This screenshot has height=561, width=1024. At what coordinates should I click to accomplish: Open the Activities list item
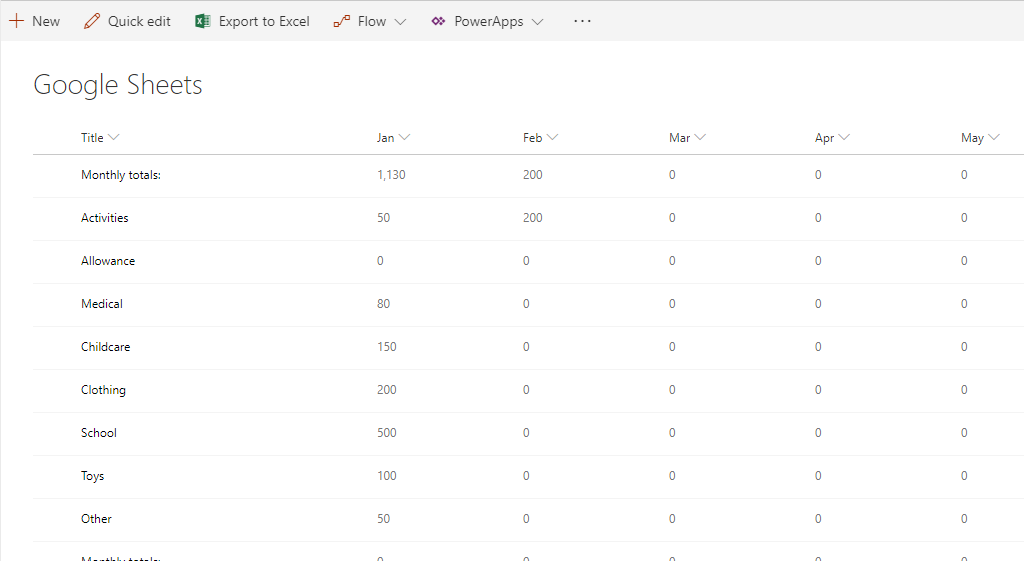click(105, 218)
